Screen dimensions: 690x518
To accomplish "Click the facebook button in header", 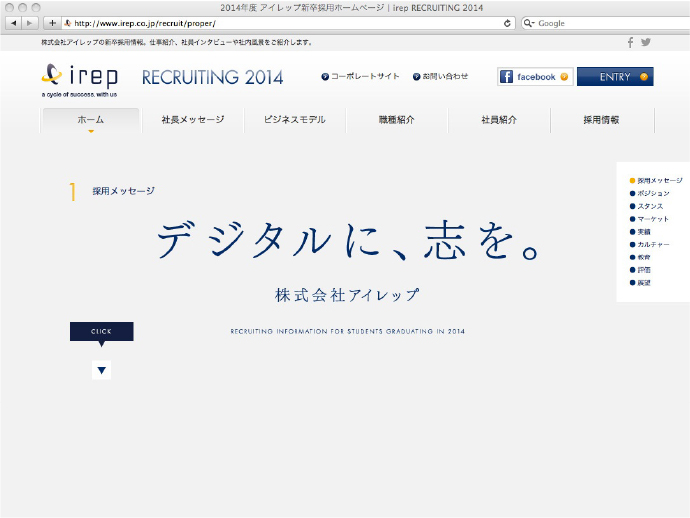I will (x=535, y=77).
